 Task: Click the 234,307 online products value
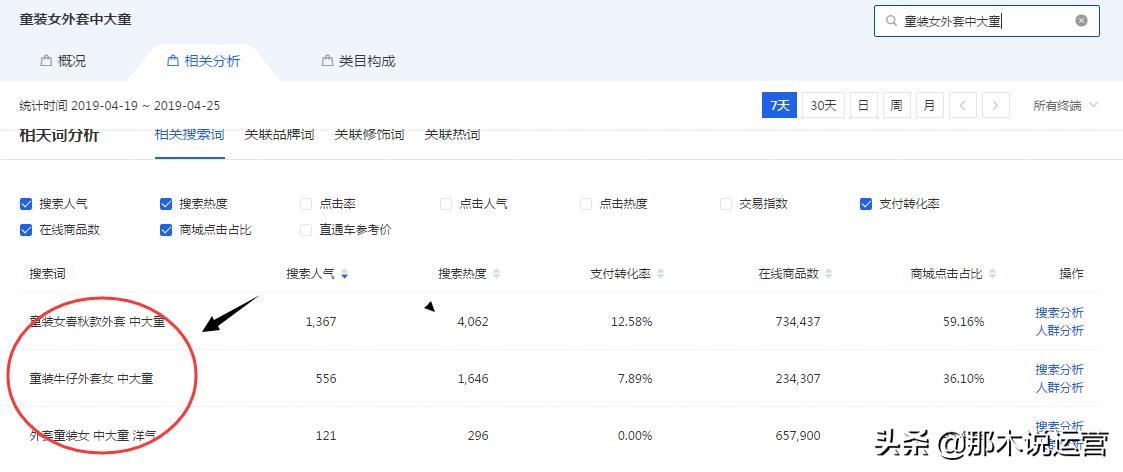pos(798,379)
